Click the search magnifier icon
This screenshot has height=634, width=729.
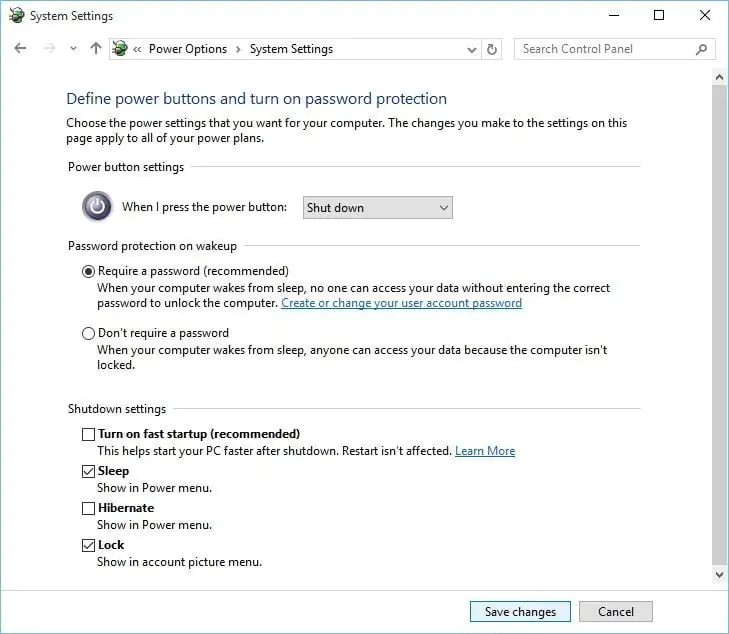coord(702,49)
